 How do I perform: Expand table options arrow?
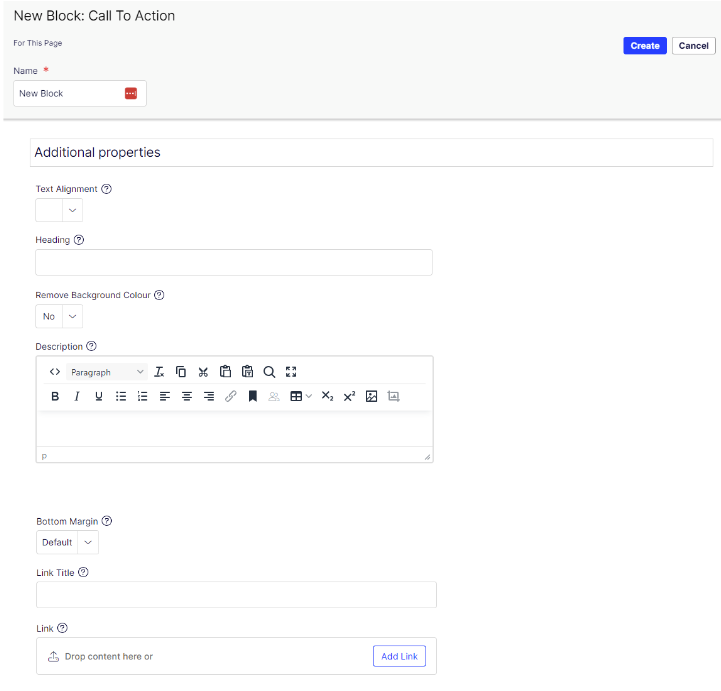click(309, 396)
